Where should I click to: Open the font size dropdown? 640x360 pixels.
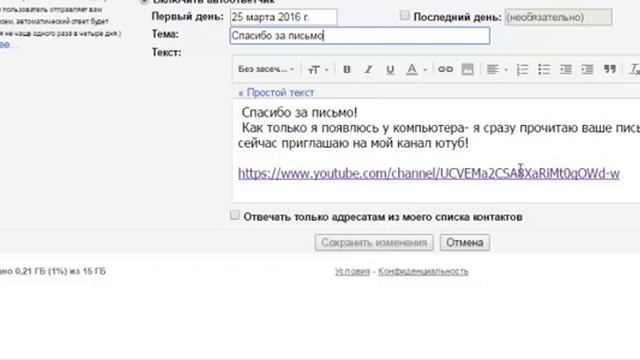318,70
